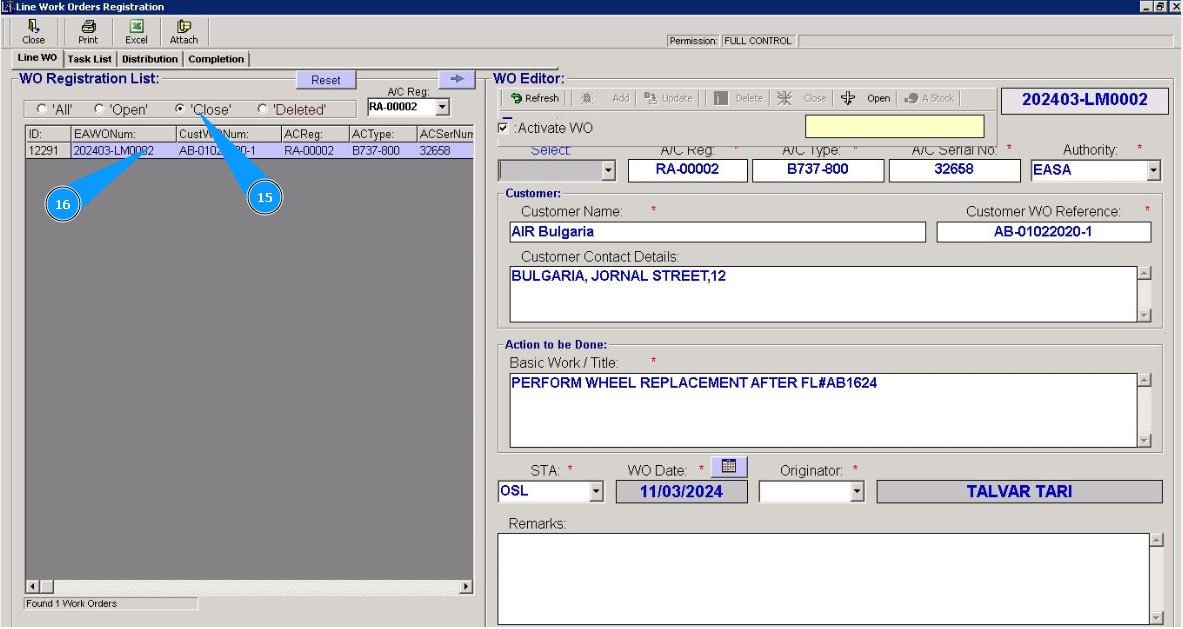1183x629 pixels.
Task: Open the WO Date calendar picker
Action: tap(729, 466)
